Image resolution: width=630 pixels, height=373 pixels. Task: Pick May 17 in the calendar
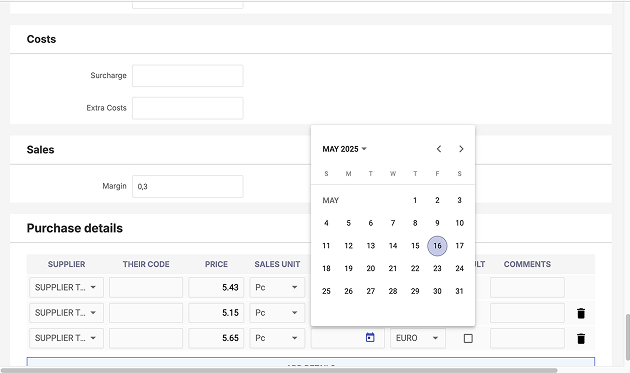click(459, 246)
